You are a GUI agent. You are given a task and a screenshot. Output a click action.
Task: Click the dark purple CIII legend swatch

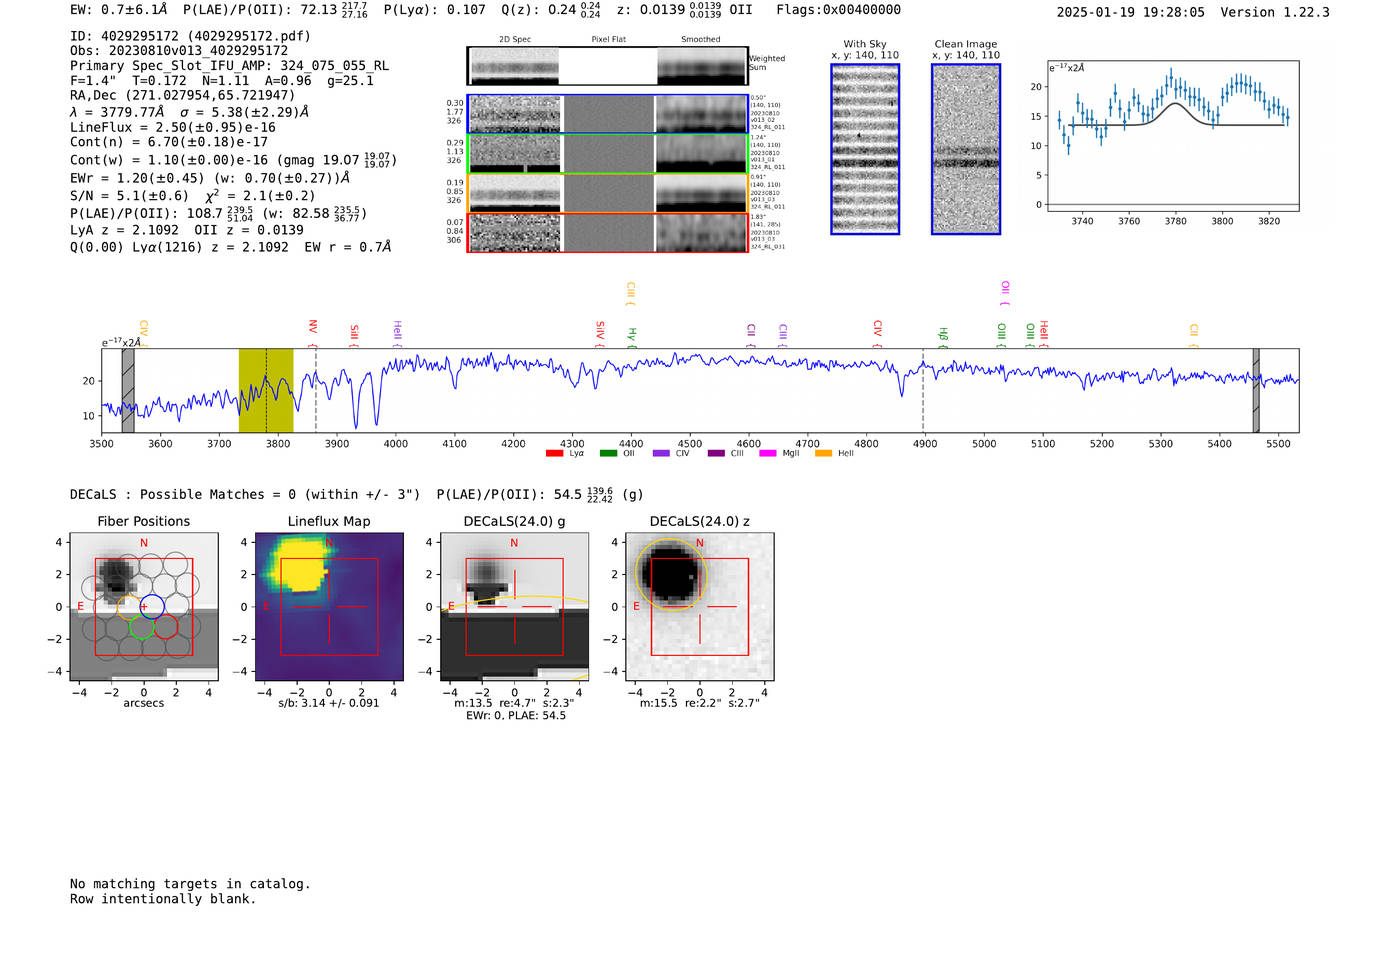click(715, 453)
